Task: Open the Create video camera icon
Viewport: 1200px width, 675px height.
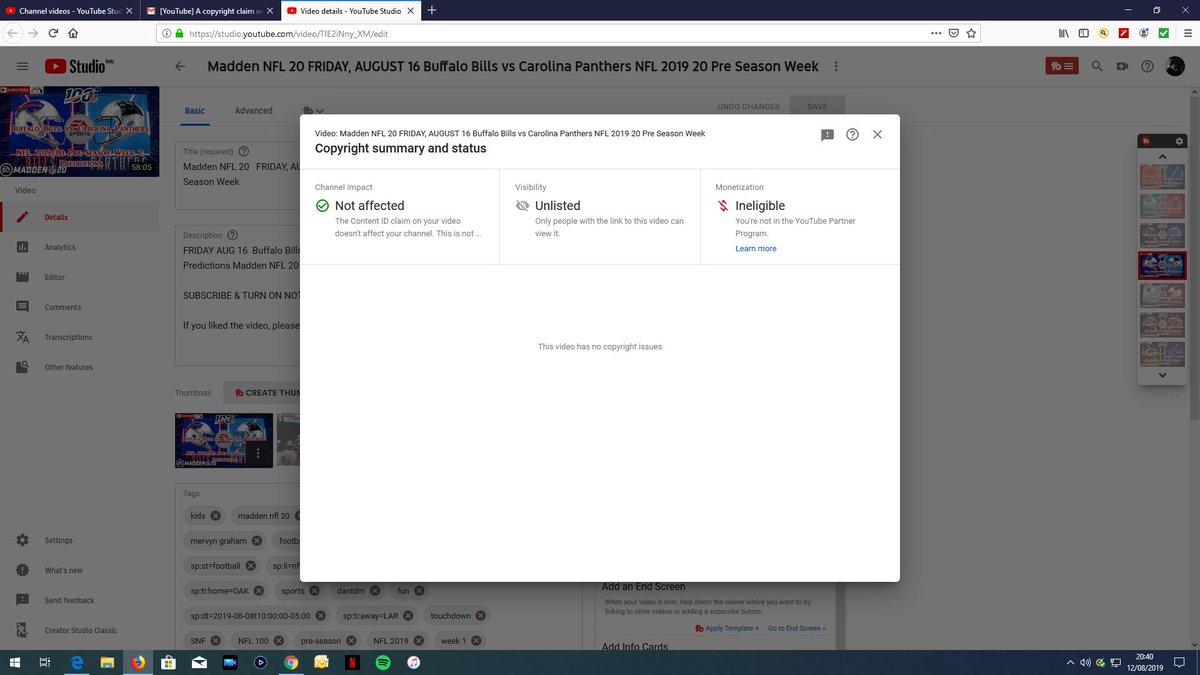Action: coord(1122,67)
